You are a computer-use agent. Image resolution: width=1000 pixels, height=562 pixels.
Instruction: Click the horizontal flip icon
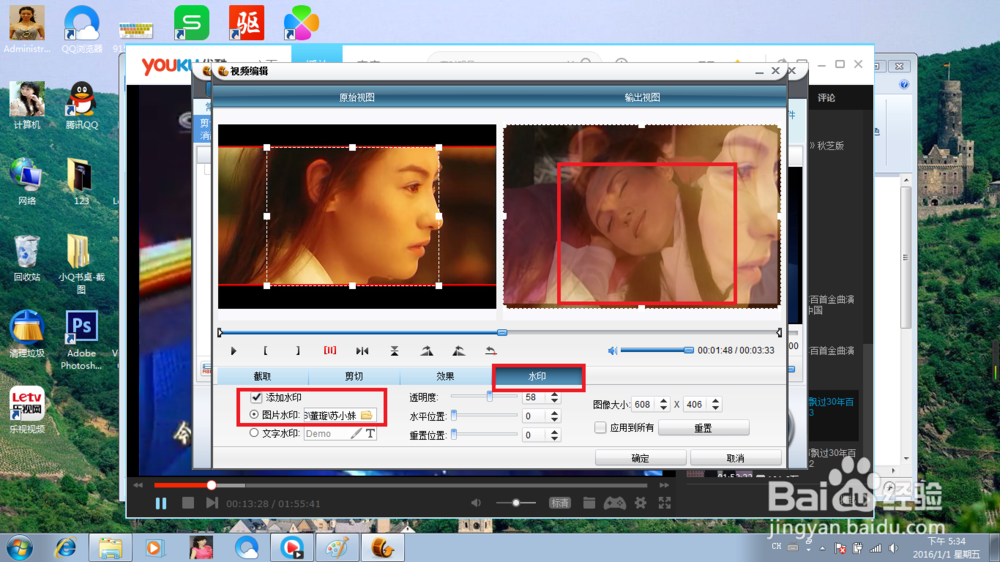362,351
